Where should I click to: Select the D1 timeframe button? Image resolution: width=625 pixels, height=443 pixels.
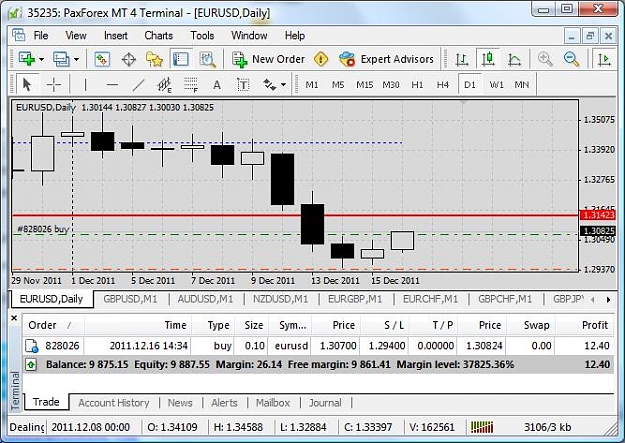[470, 85]
